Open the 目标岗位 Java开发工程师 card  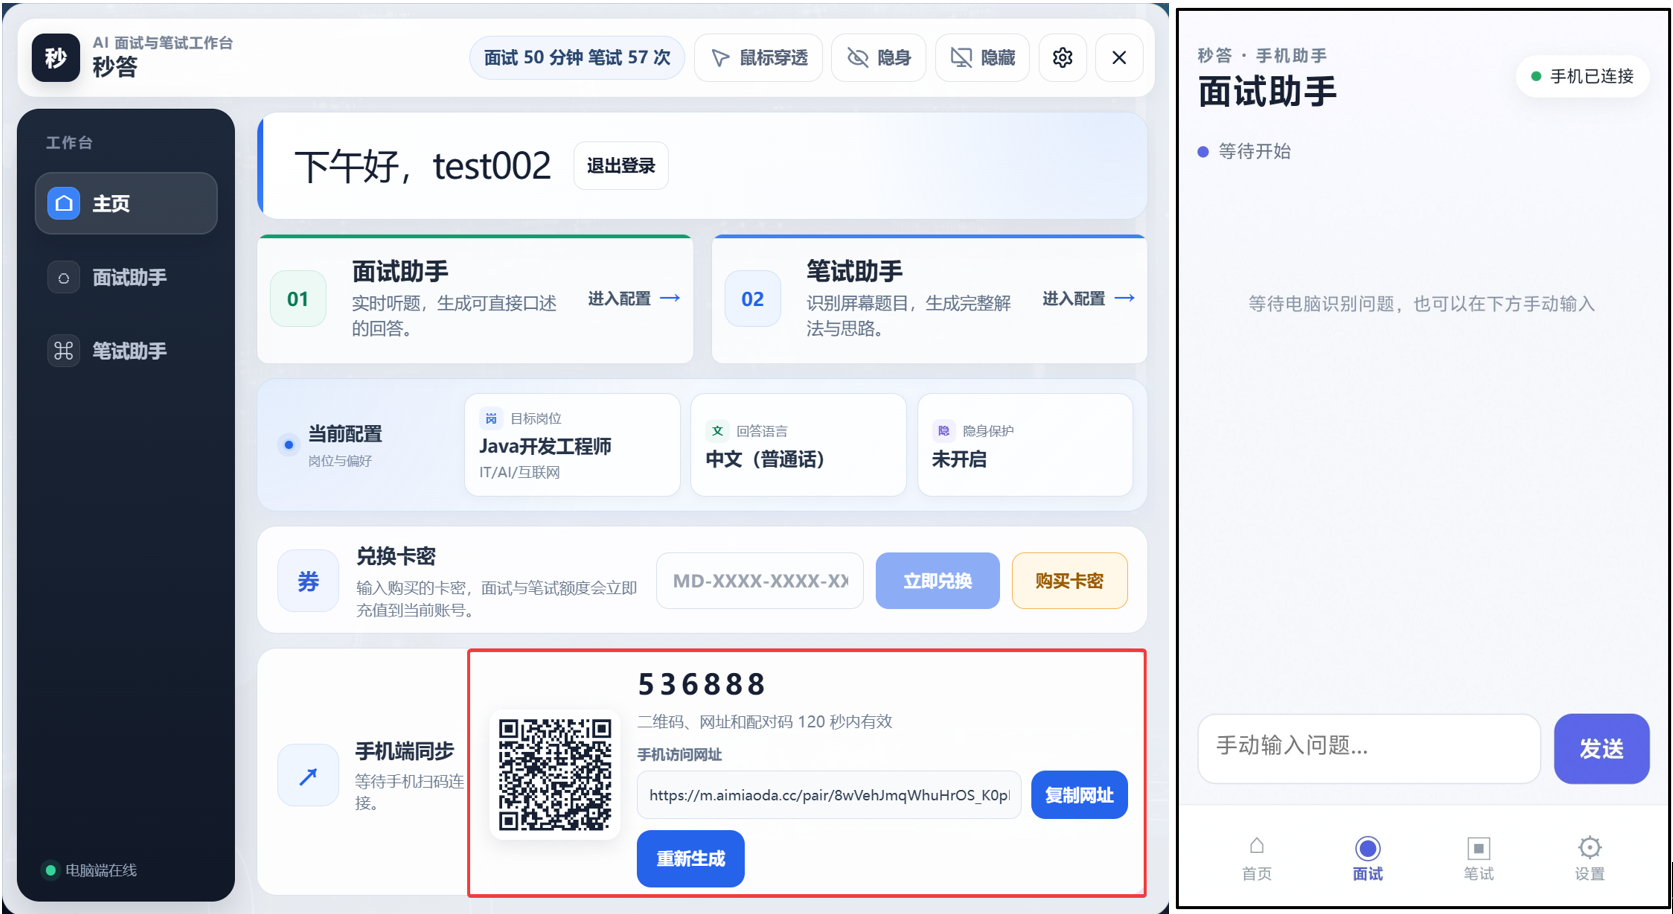[573, 445]
